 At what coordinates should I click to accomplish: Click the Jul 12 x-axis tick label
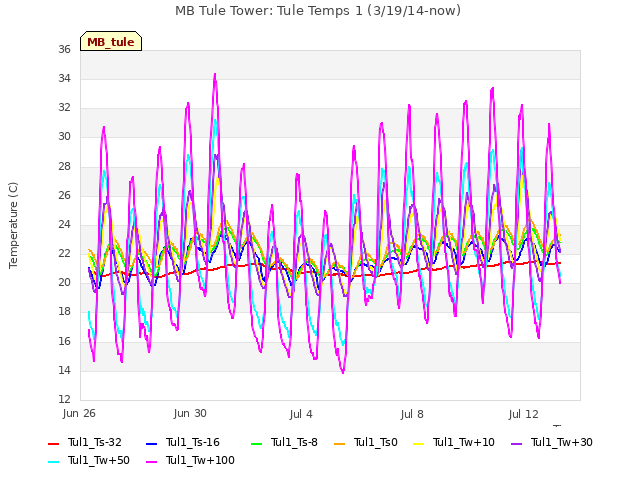tap(524, 414)
